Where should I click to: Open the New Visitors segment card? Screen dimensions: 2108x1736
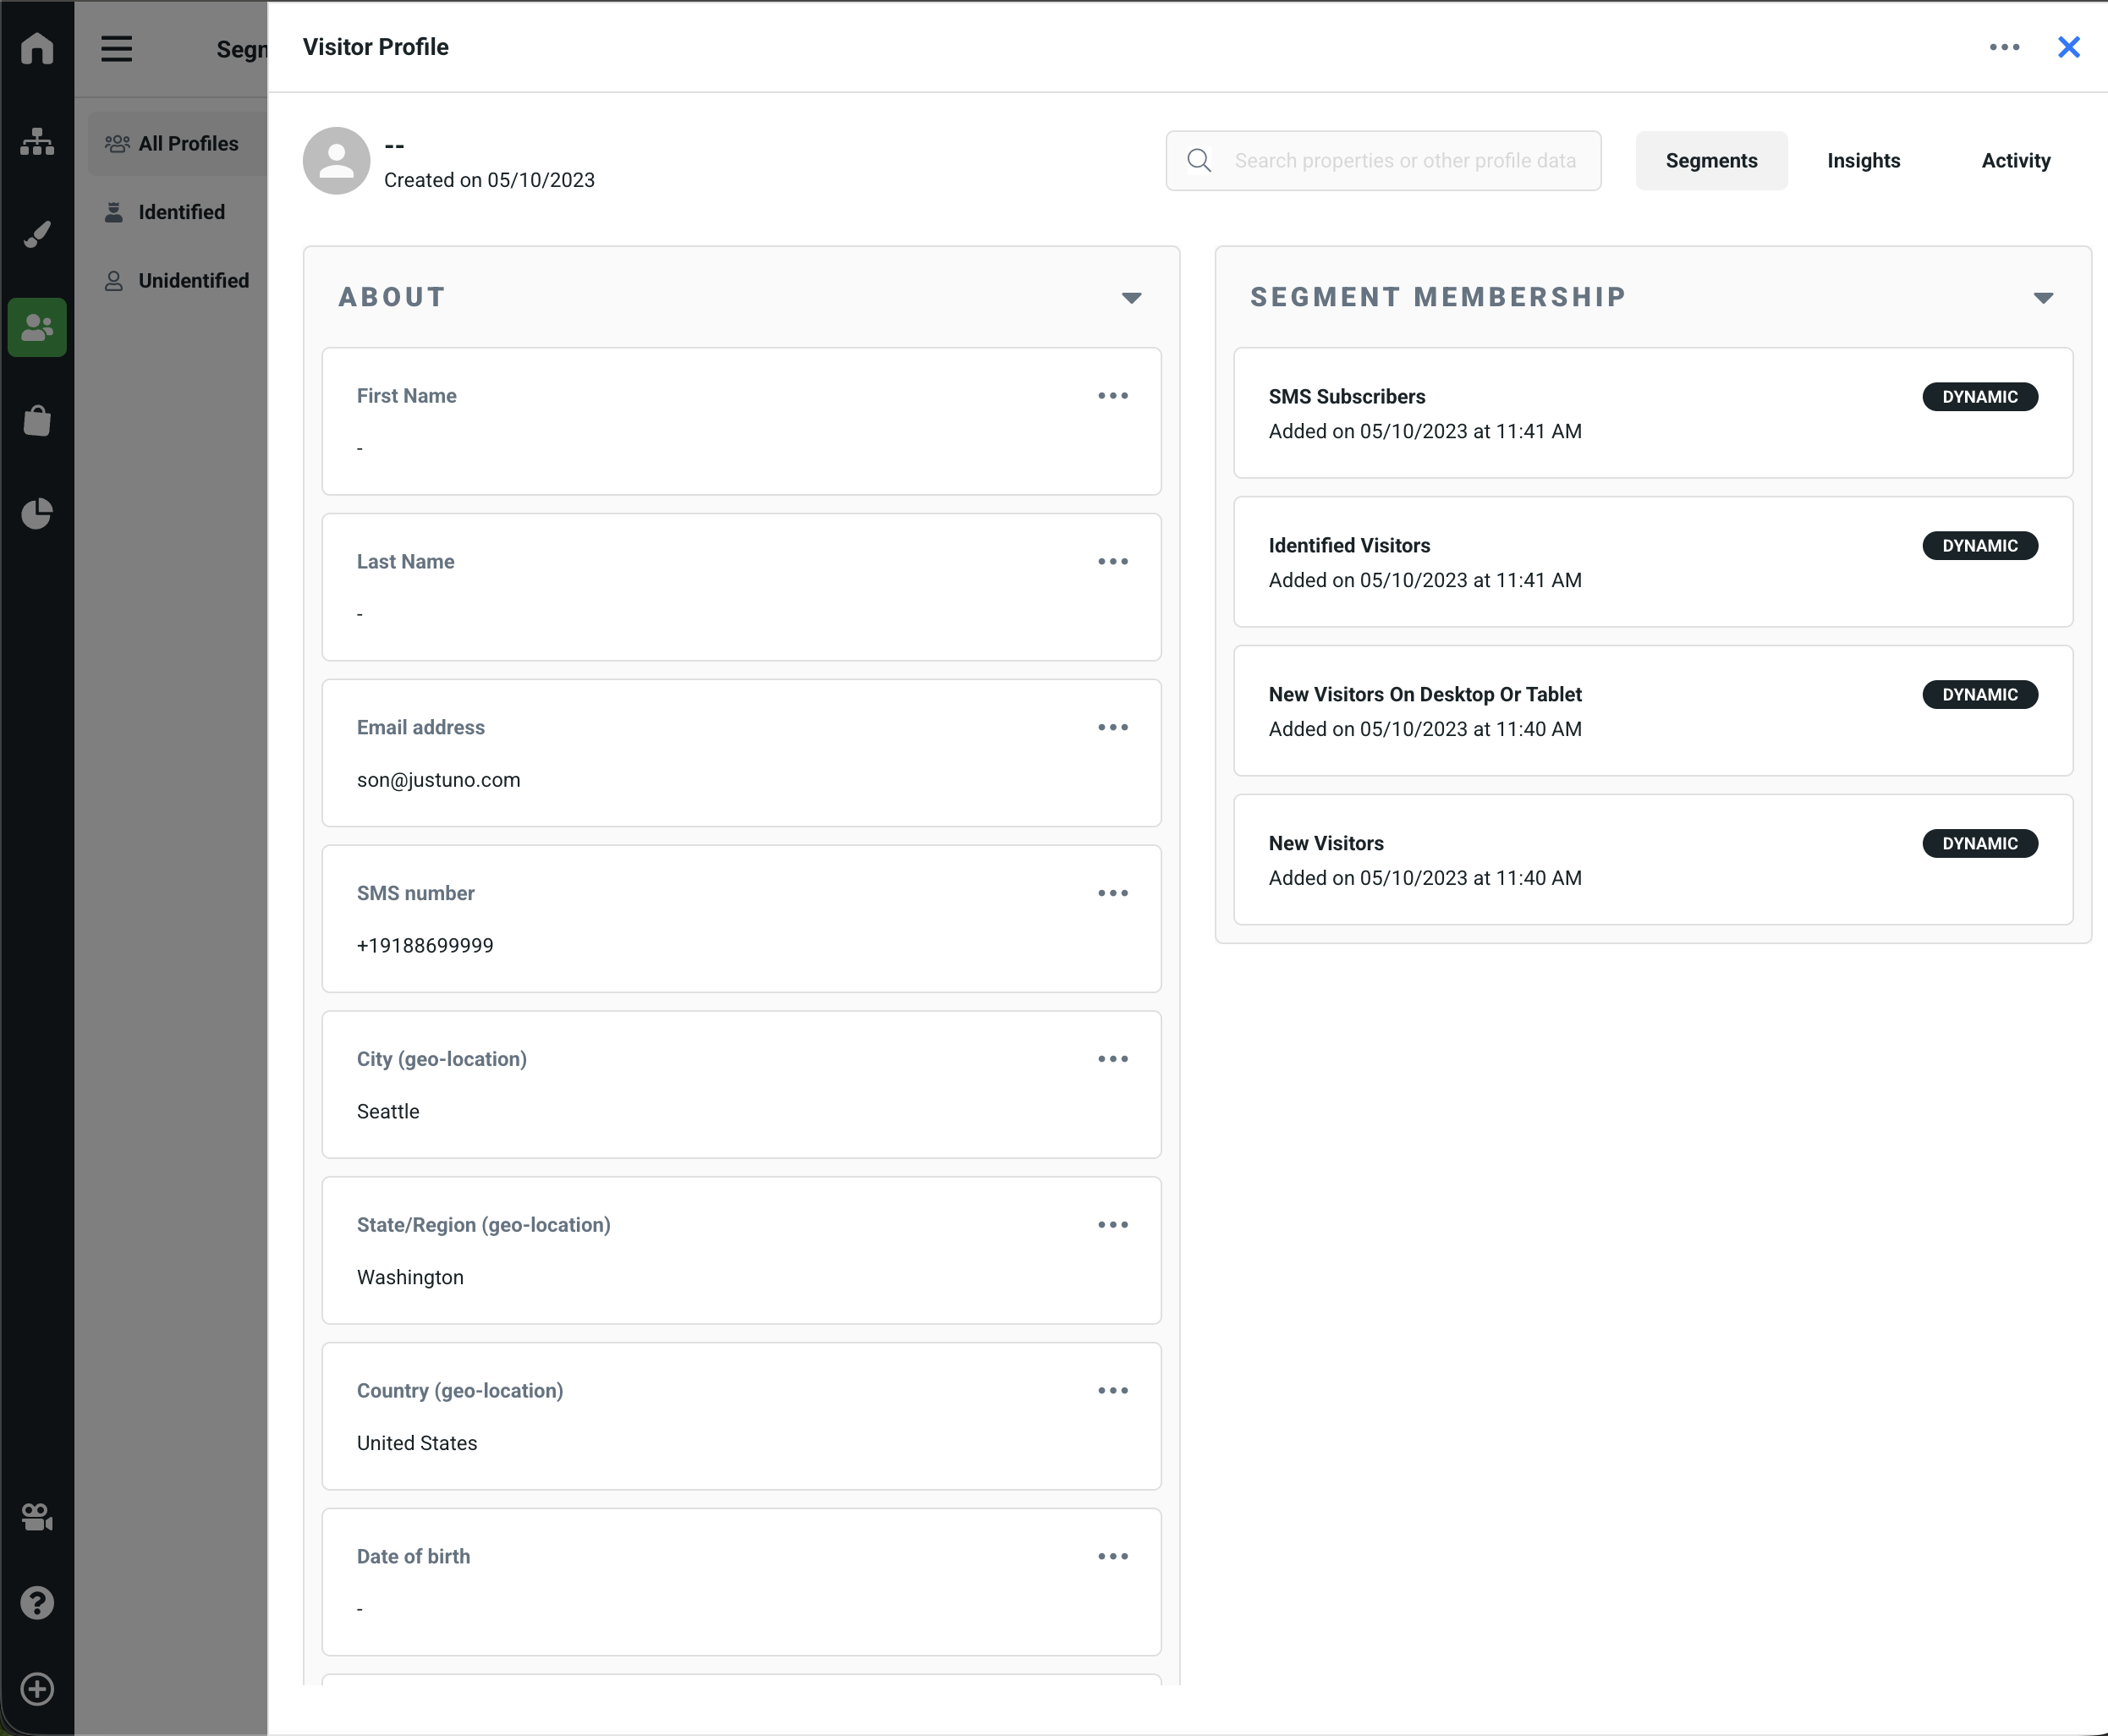[1652, 860]
